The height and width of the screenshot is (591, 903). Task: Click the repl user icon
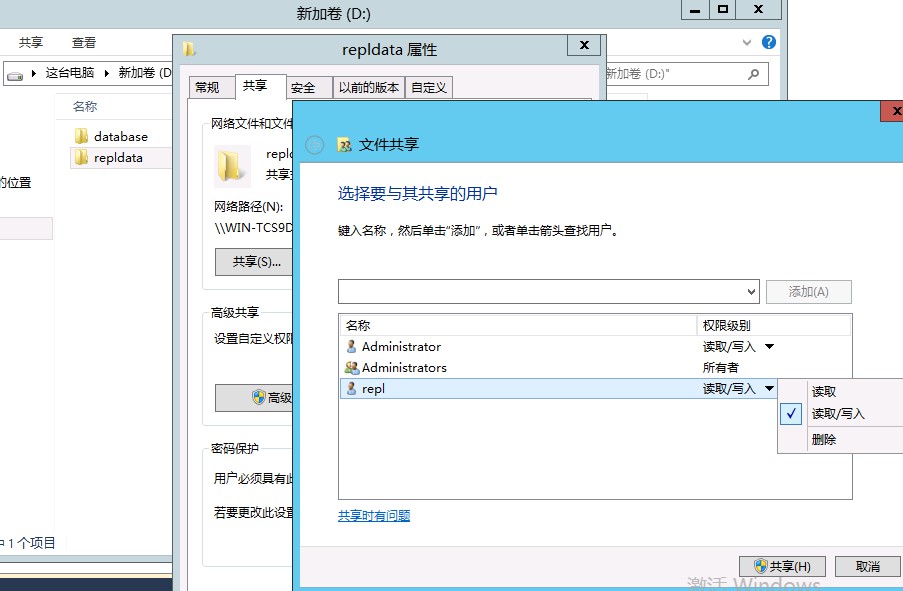click(x=351, y=389)
